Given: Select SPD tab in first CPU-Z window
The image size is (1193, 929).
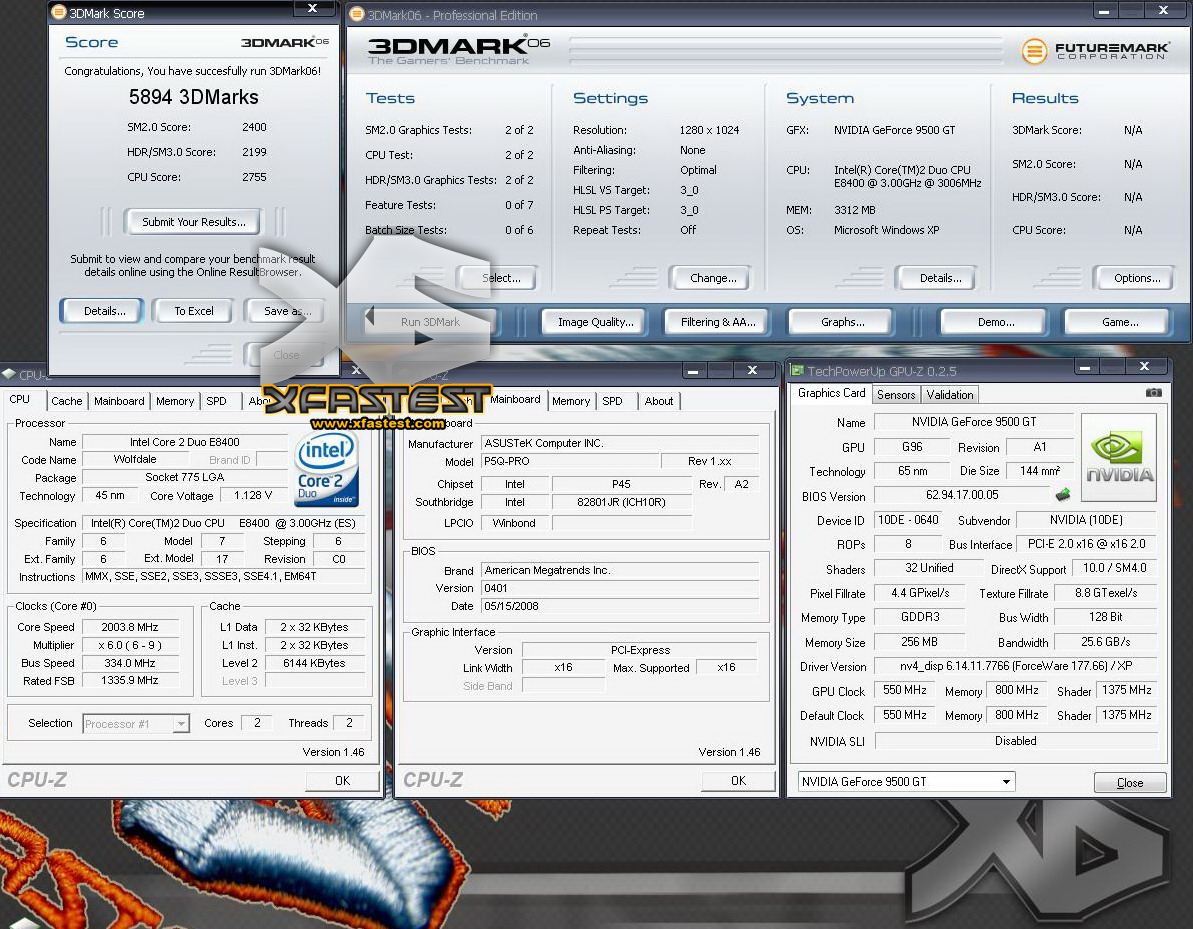Looking at the screenshot, I should (216, 401).
